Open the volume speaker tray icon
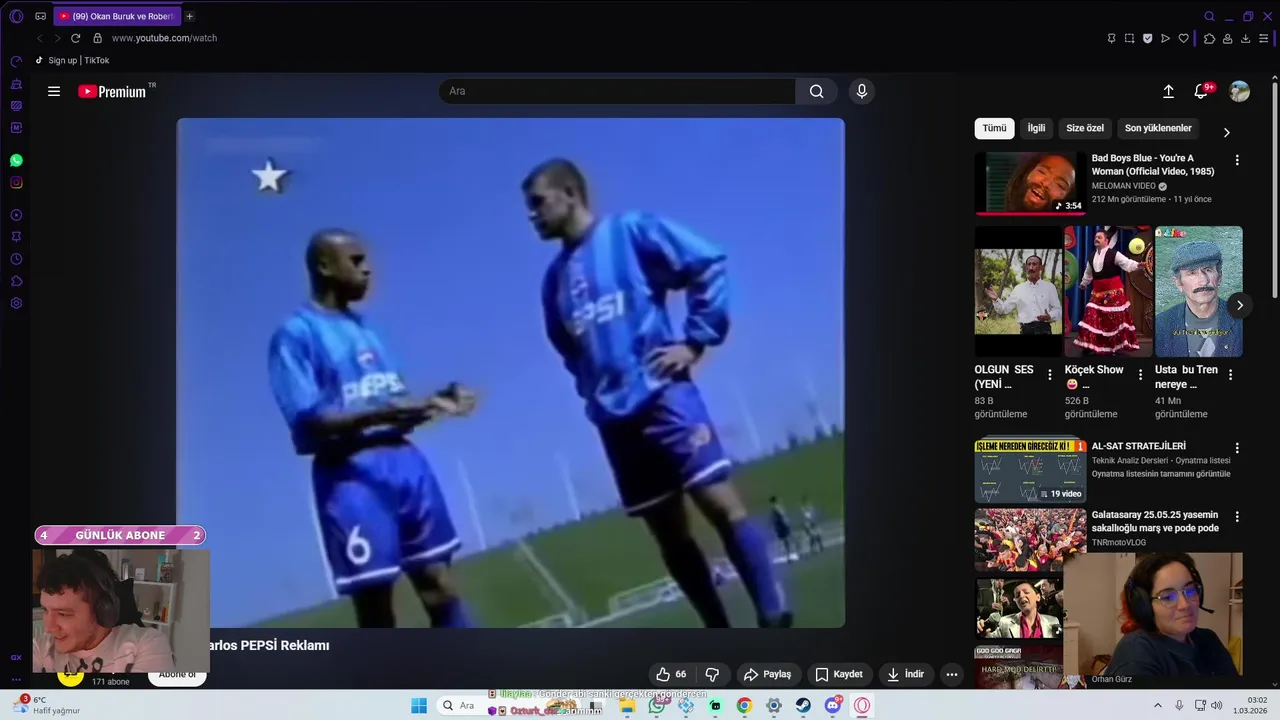The image size is (1280, 720). coord(1217,705)
